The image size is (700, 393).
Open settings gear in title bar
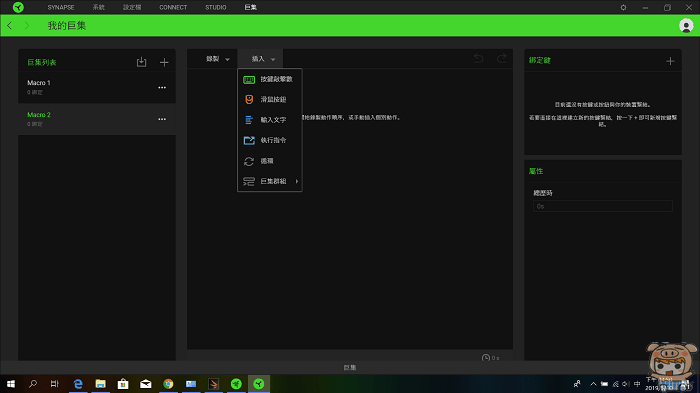[623, 8]
